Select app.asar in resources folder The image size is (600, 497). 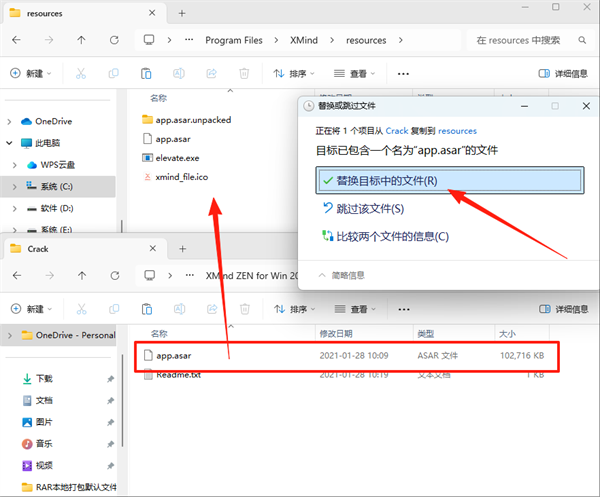166,139
